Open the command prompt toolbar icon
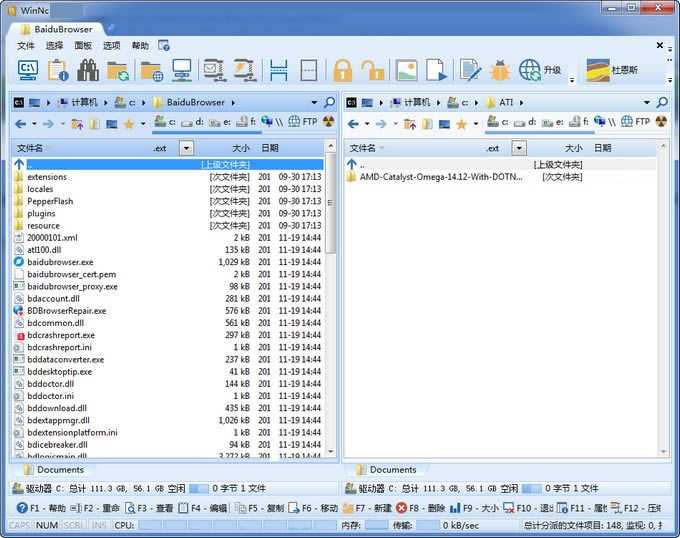Image resolution: width=680 pixels, height=538 pixels. [27, 70]
